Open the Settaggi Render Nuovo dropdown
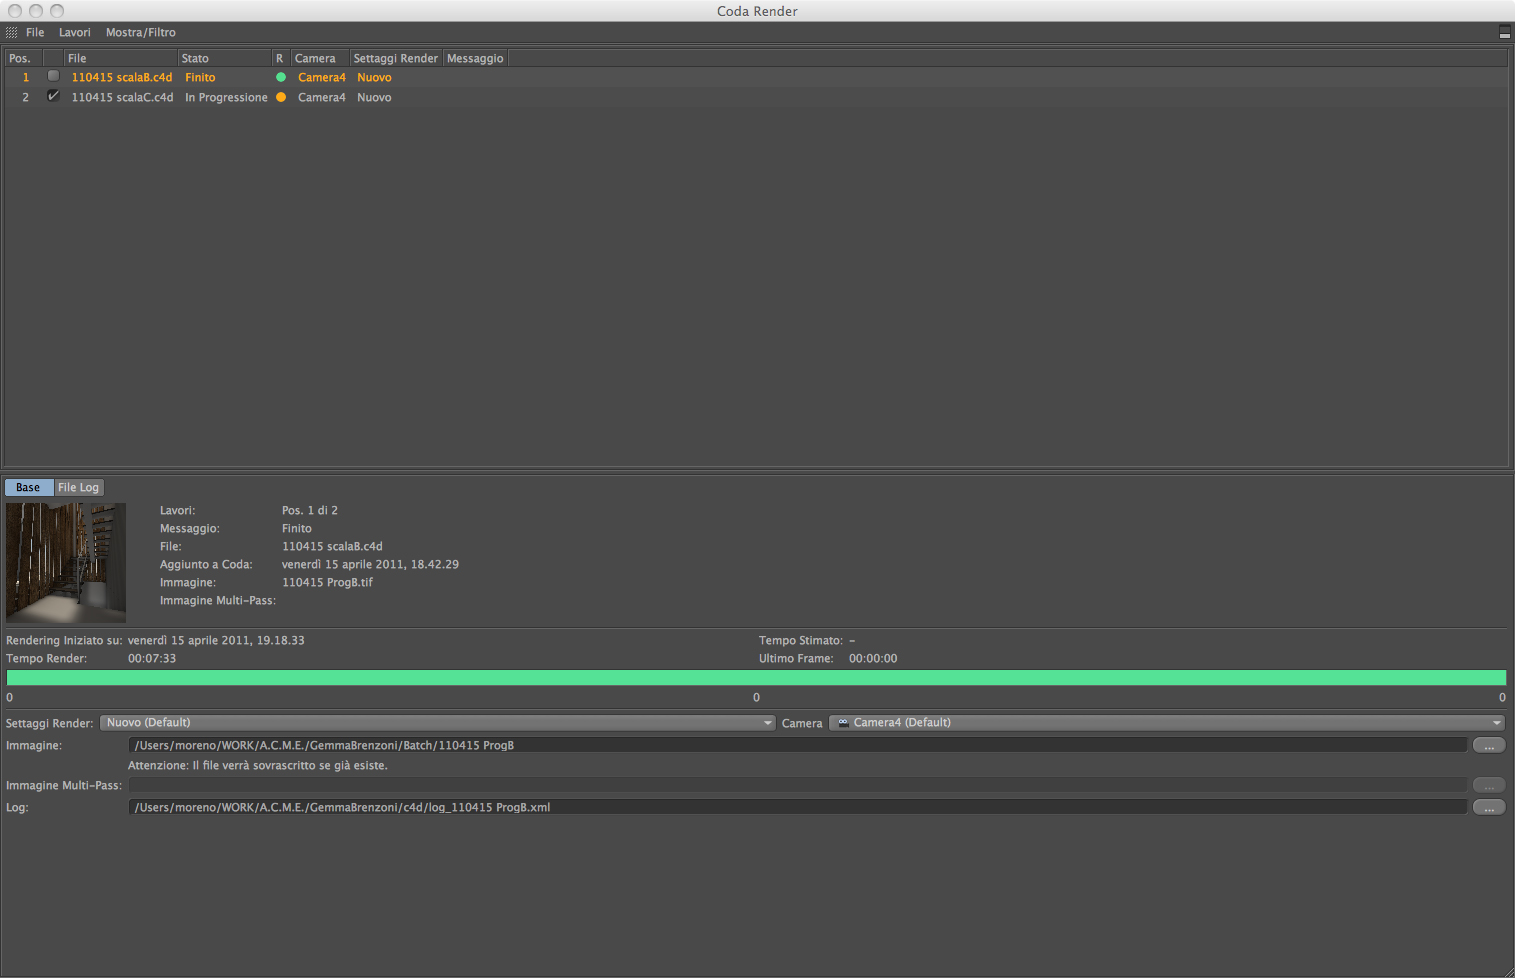Image resolution: width=1515 pixels, height=978 pixels. coord(438,722)
